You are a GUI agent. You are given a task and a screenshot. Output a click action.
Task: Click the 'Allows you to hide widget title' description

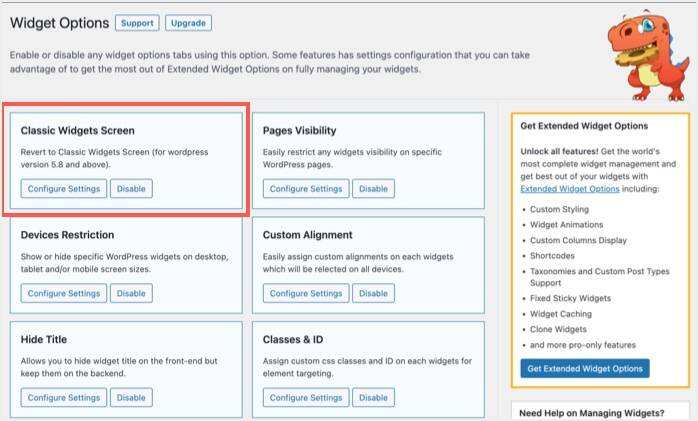119,367
